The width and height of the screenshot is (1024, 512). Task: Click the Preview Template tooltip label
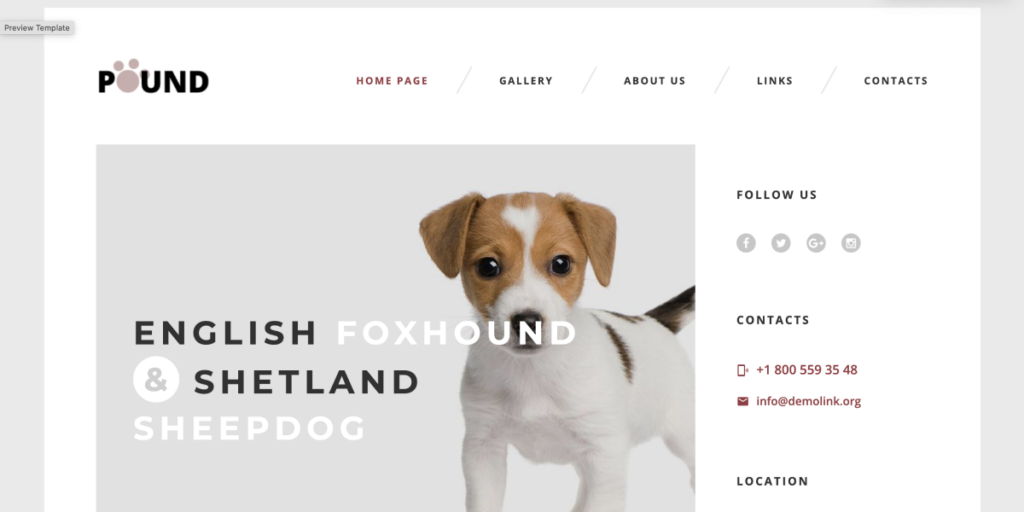pyautogui.click(x=37, y=28)
